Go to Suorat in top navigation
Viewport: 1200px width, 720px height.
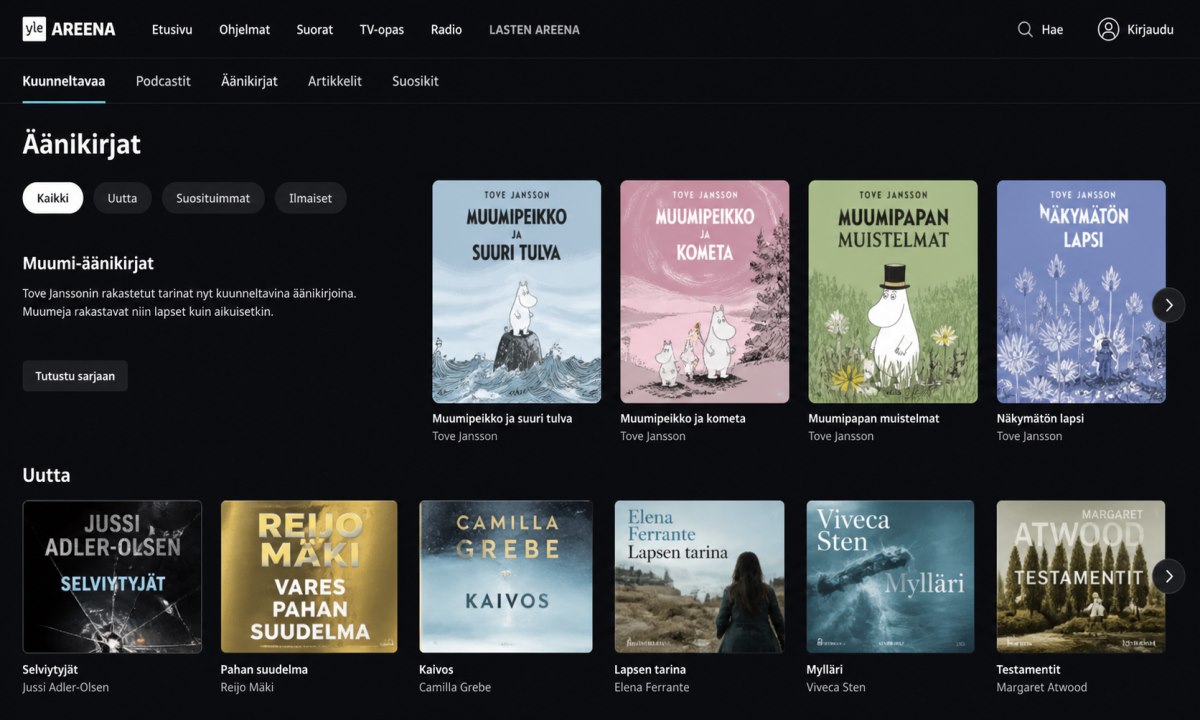[x=315, y=29]
